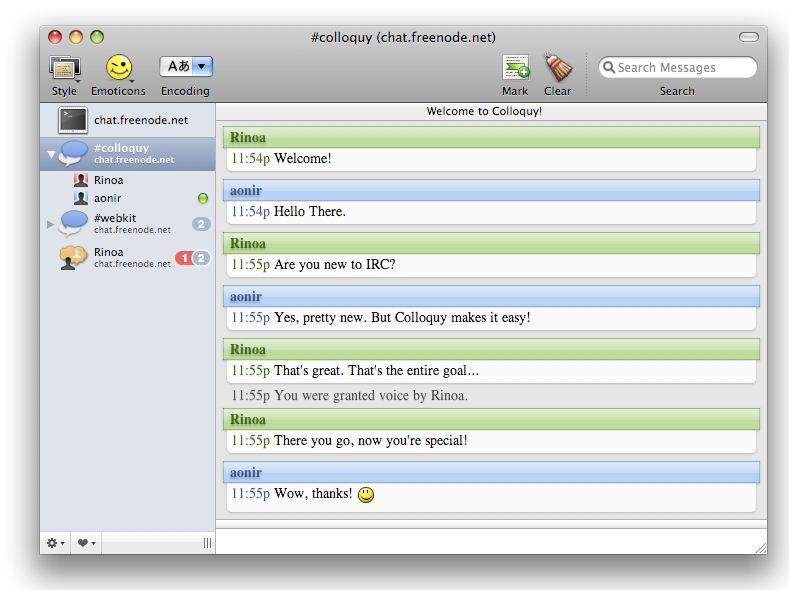Expand the #webkit room tree
The image size is (789, 590).
51,224
